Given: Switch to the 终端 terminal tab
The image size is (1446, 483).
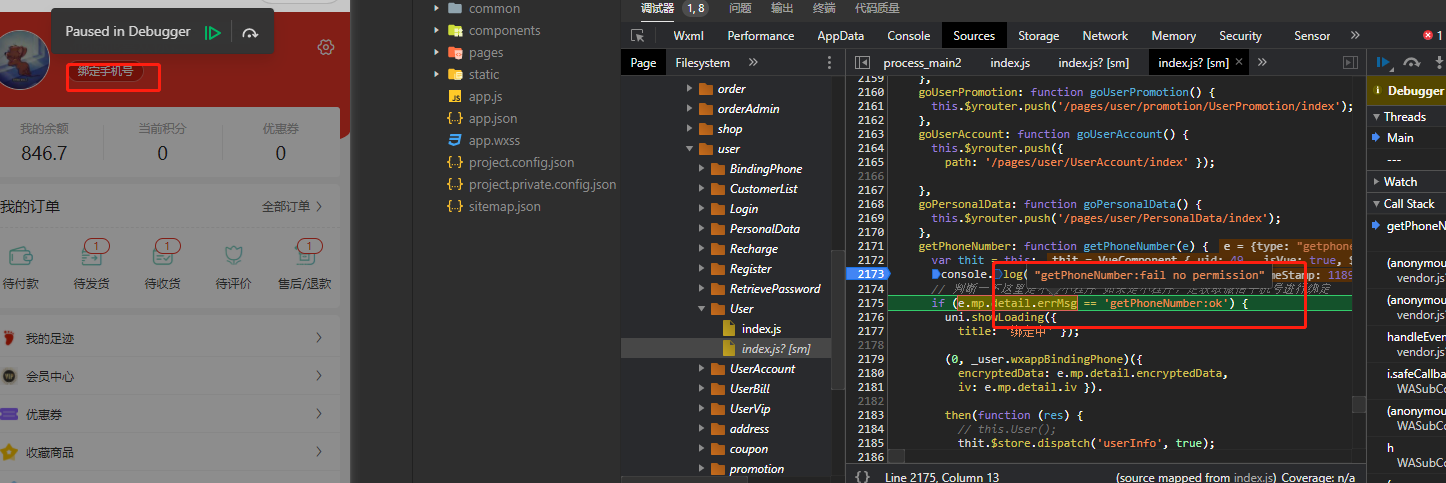Looking at the screenshot, I should pyautogui.click(x=824, y=8).
